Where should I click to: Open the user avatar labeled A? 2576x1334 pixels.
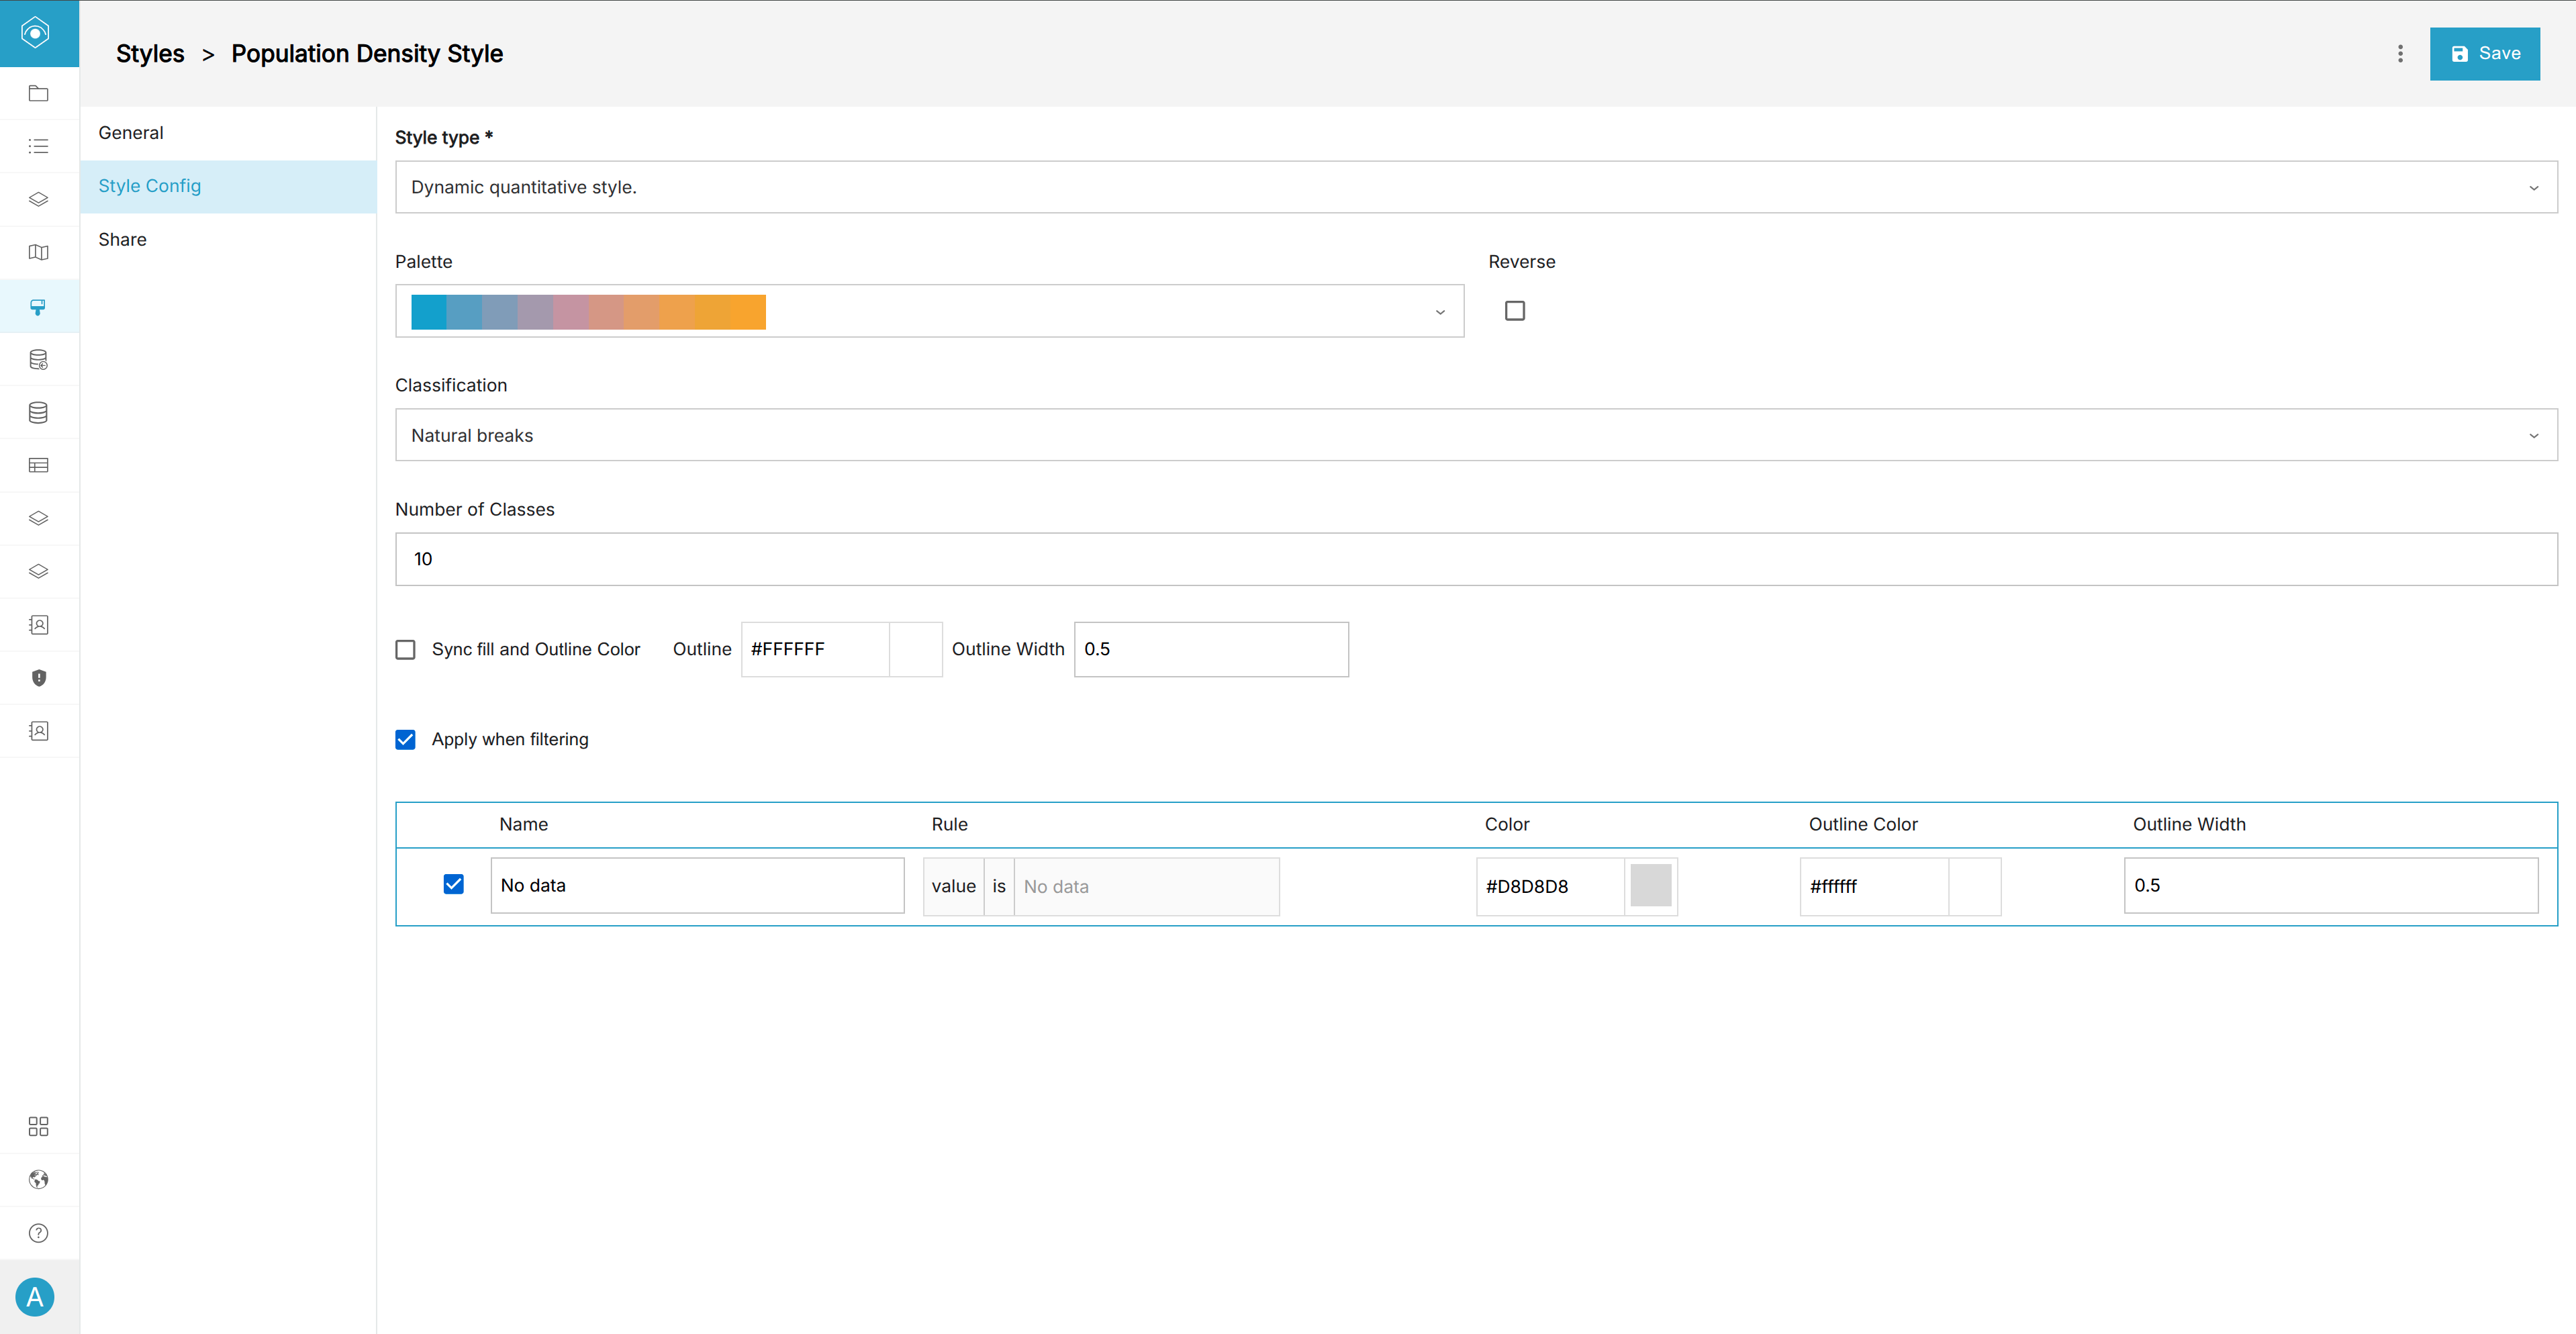pyautogui.click(x=35, y=1297)
